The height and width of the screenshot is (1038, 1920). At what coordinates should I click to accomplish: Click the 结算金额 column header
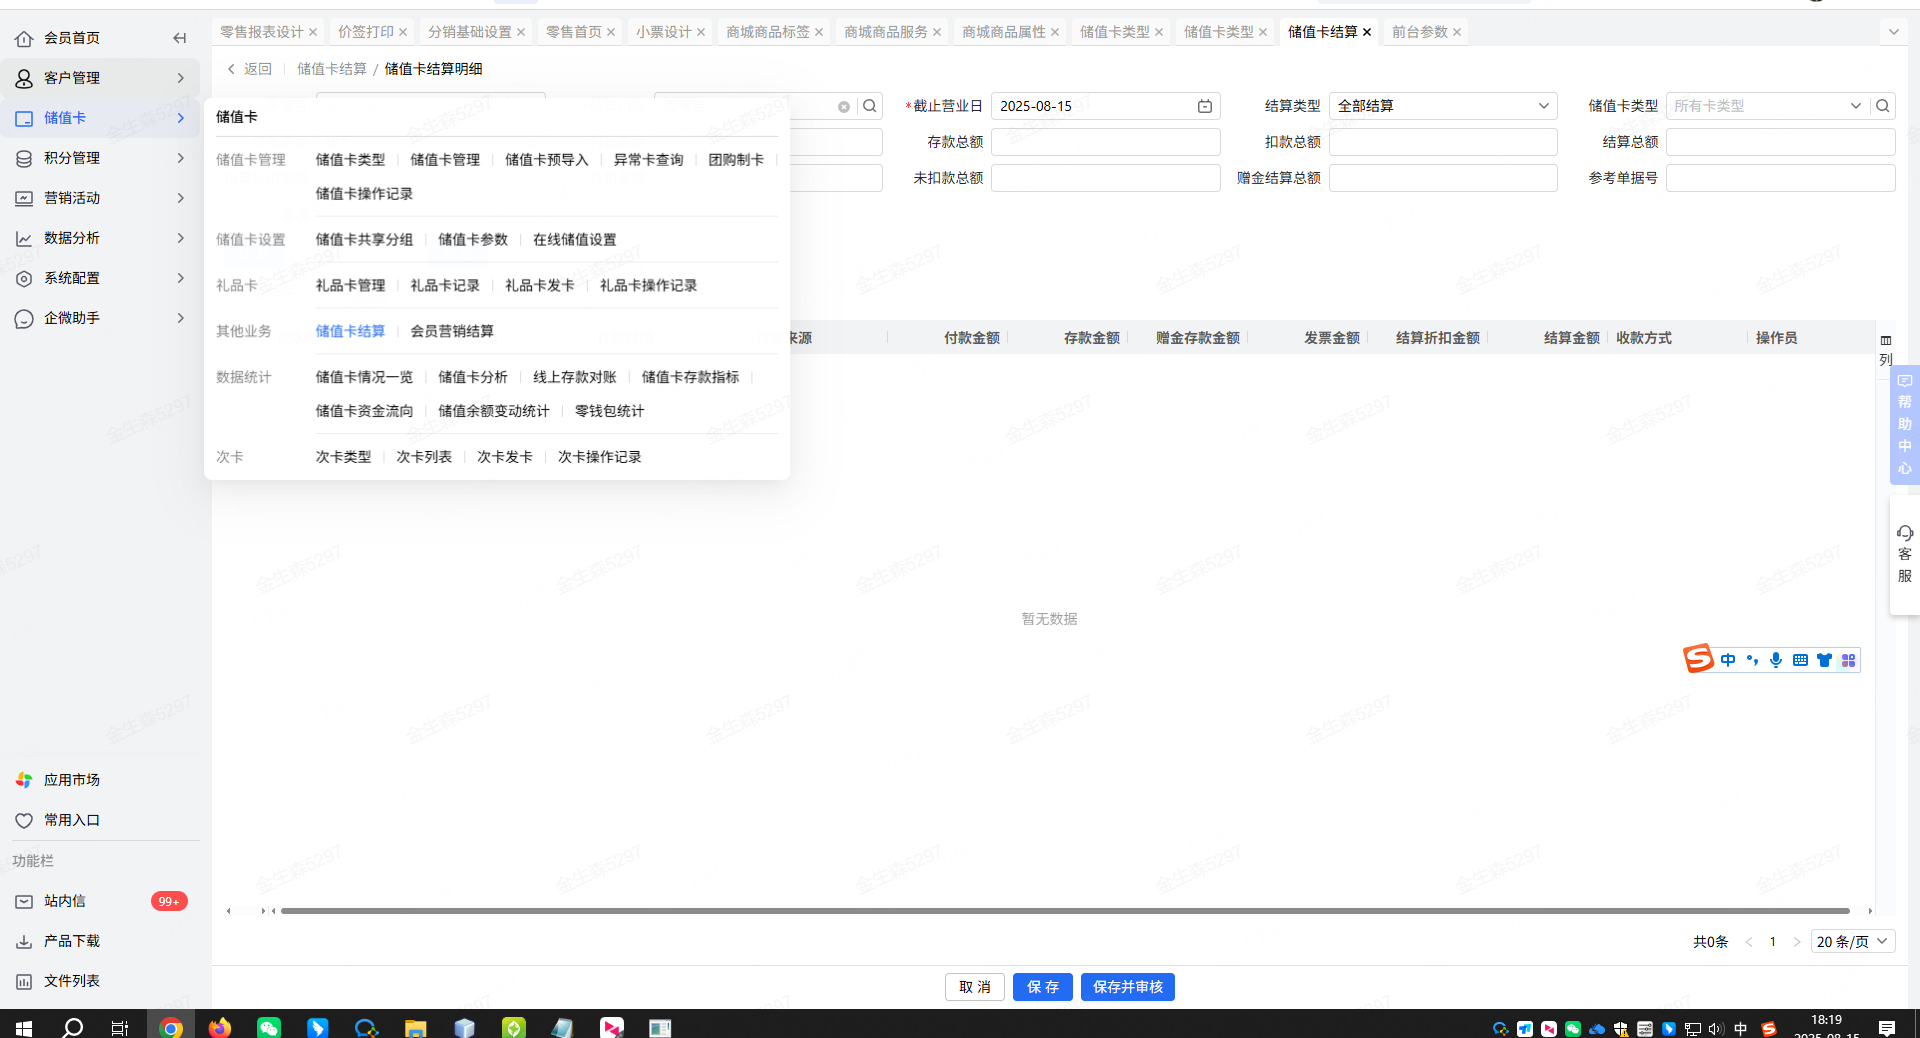[x=1571, y=338]
